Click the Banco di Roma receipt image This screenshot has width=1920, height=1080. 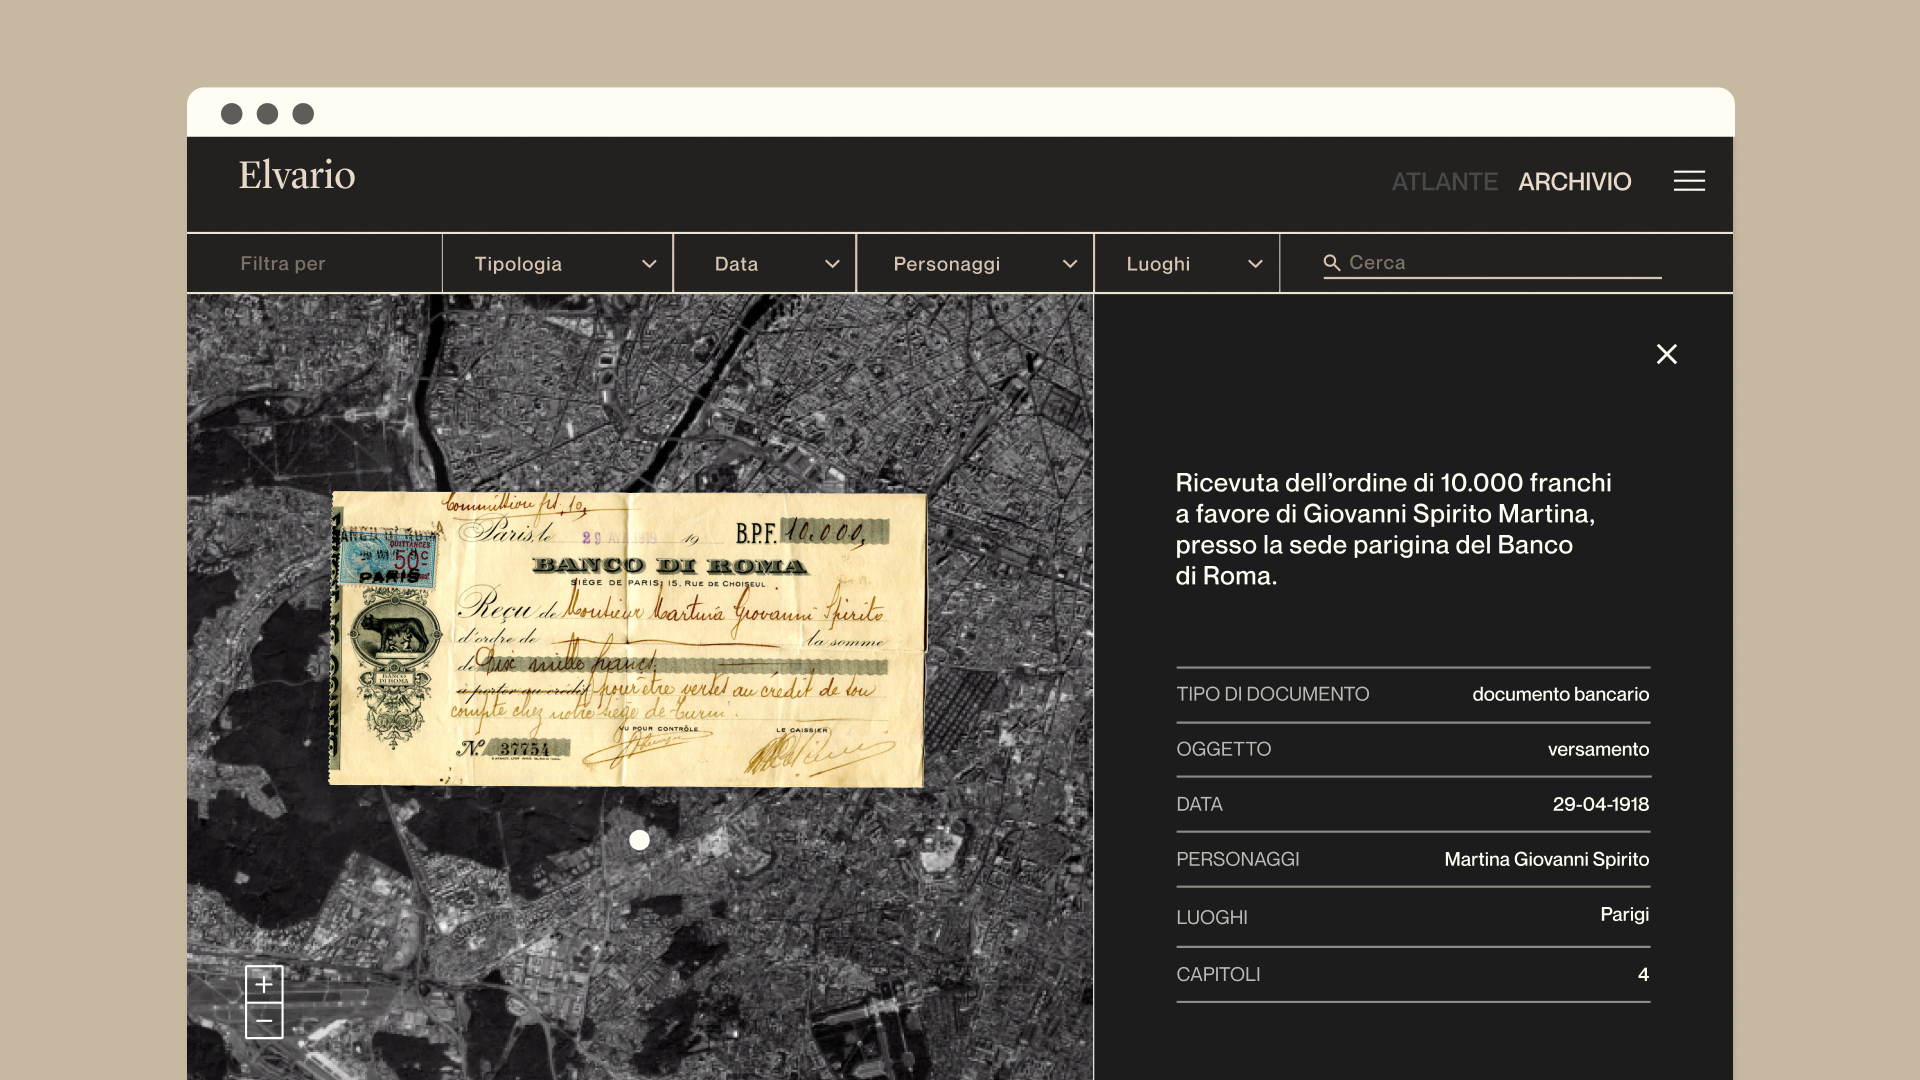coord(627,638)
